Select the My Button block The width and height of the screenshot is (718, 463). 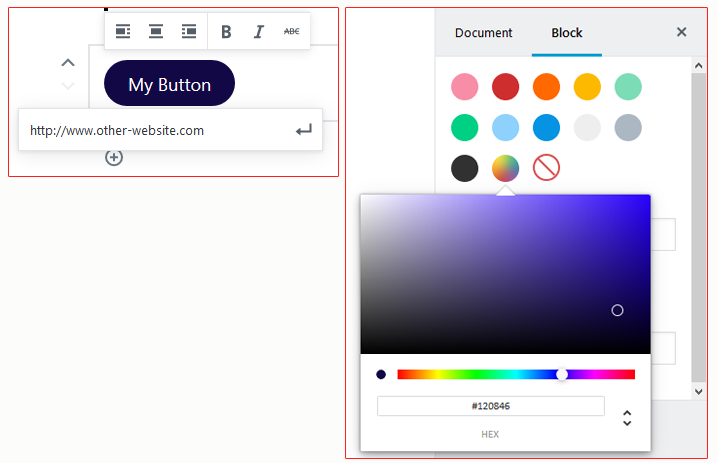point(169,84)
